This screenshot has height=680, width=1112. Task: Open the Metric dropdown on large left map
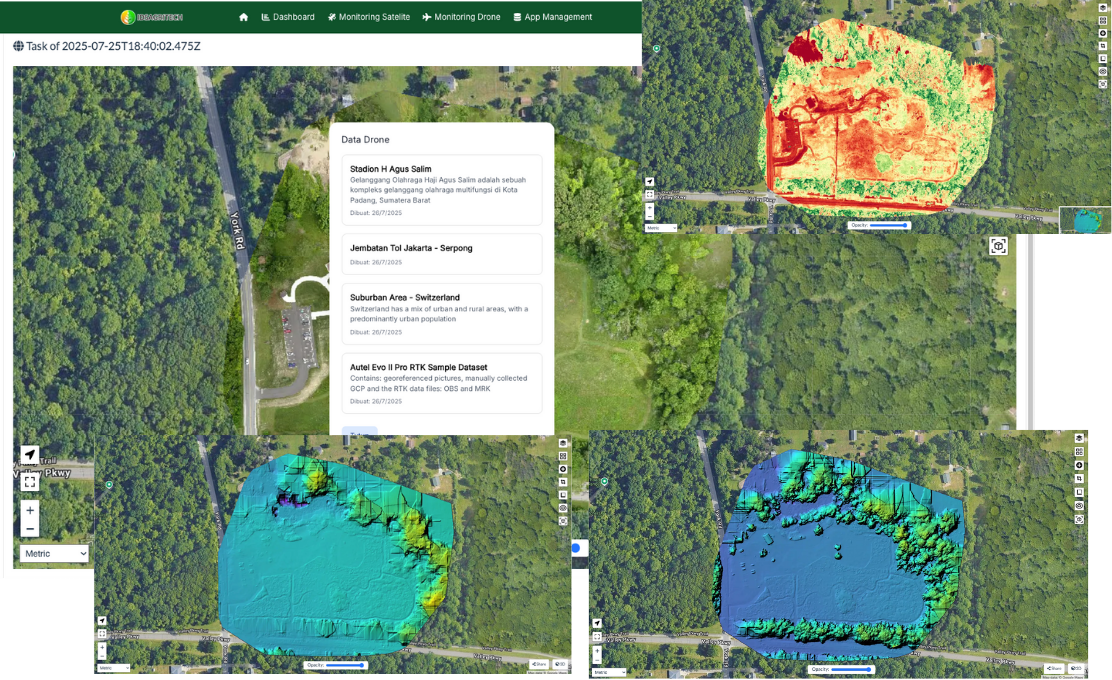[x=55, y=553]
